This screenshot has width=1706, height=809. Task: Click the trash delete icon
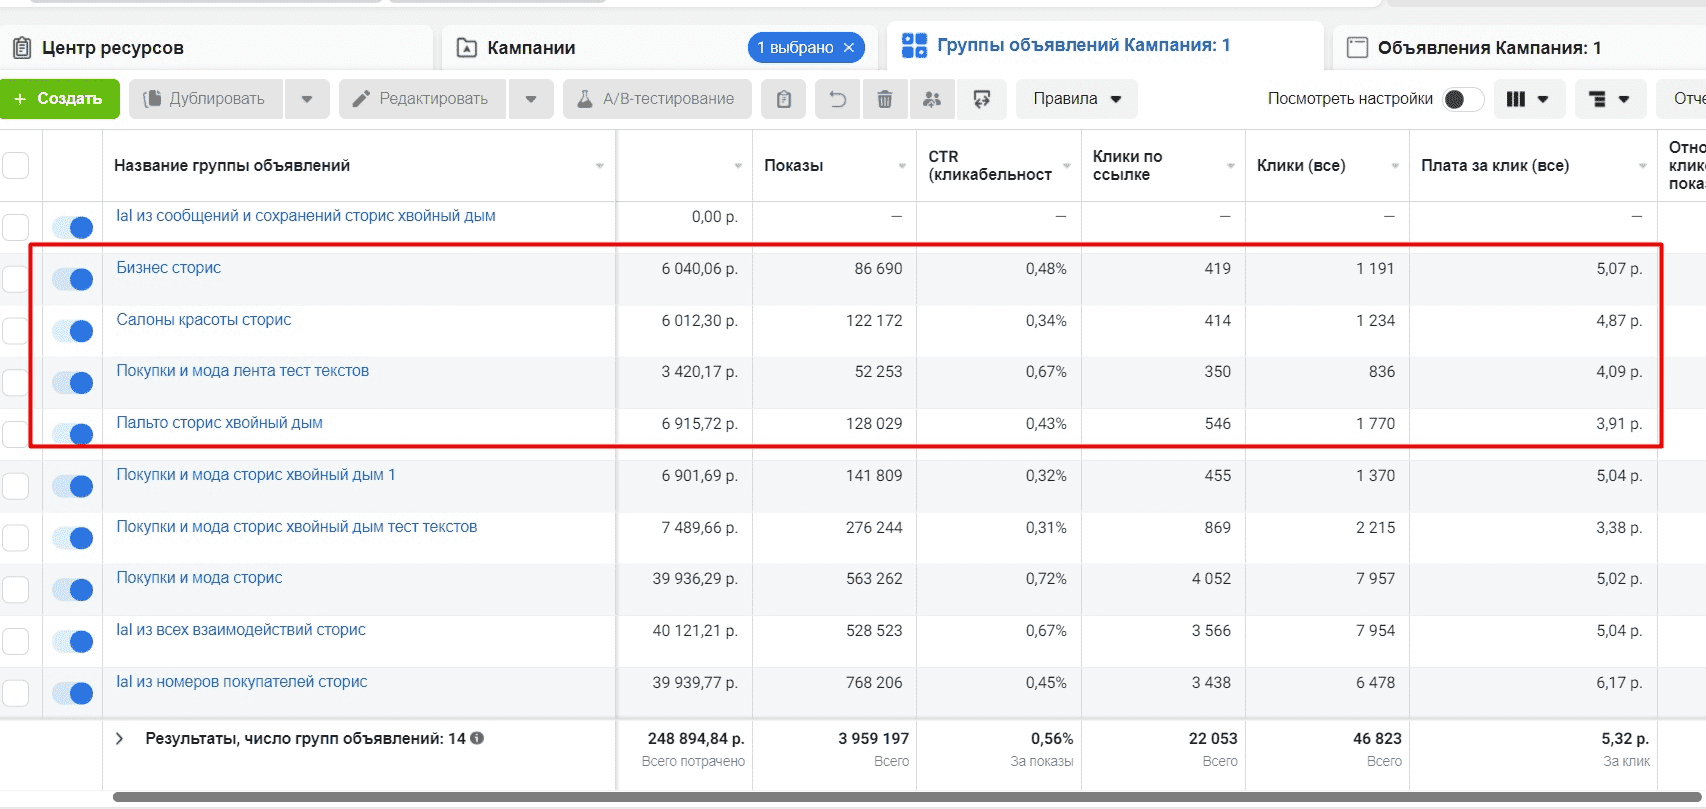coord(885,99)
